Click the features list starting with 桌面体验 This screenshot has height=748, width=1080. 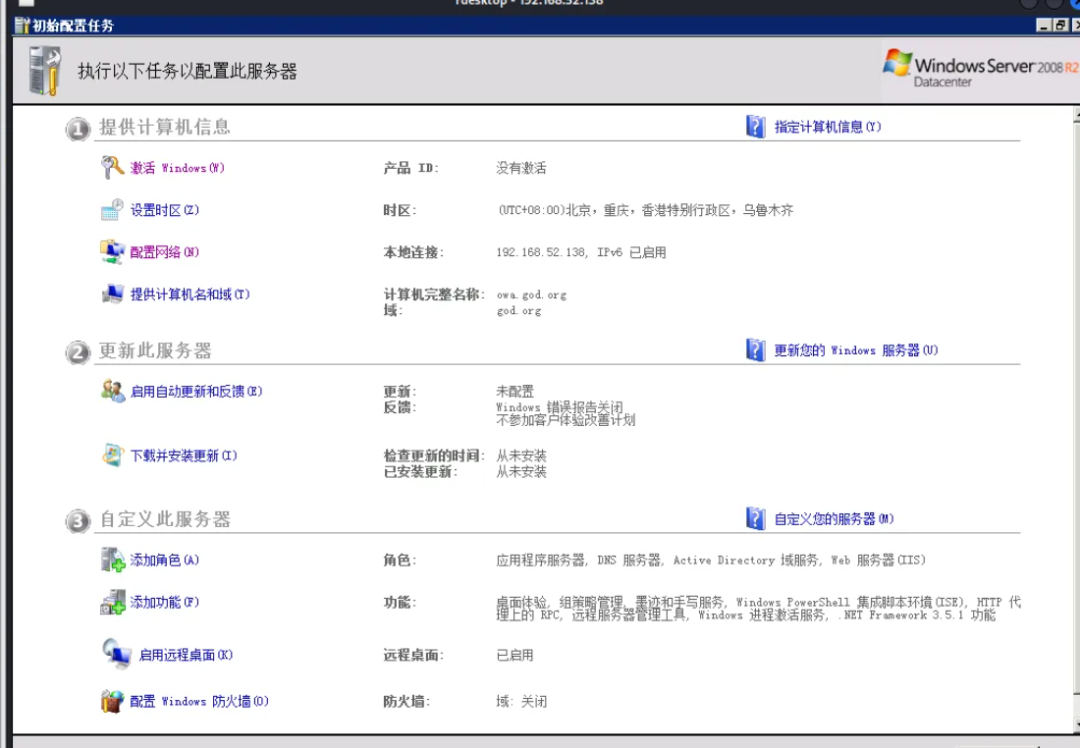tap(758, 608)
